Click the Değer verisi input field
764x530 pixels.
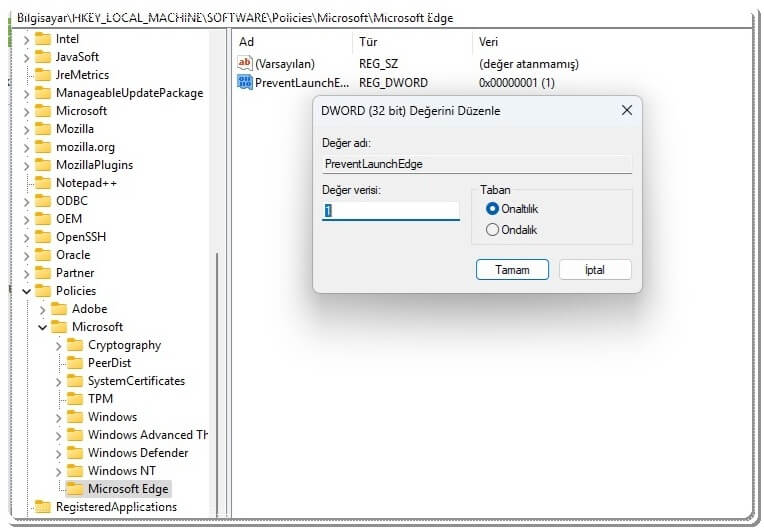coord(390,211)
